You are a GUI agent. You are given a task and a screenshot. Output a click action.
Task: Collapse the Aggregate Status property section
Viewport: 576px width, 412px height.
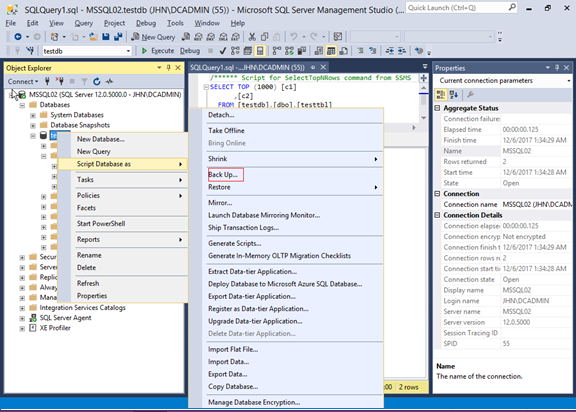click(x=438, y=108)
